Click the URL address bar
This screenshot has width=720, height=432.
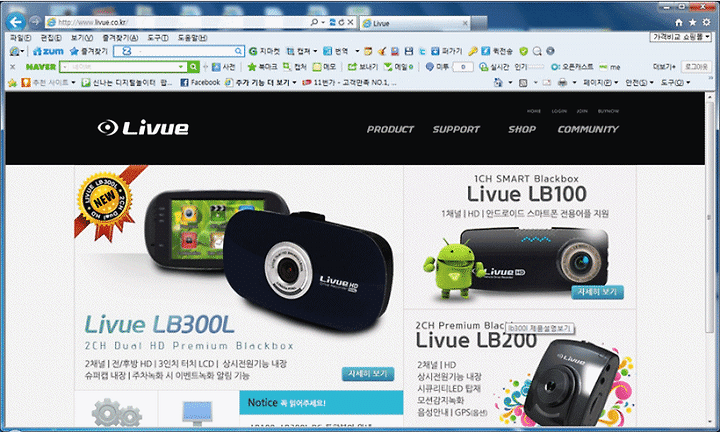click(178, 22)
